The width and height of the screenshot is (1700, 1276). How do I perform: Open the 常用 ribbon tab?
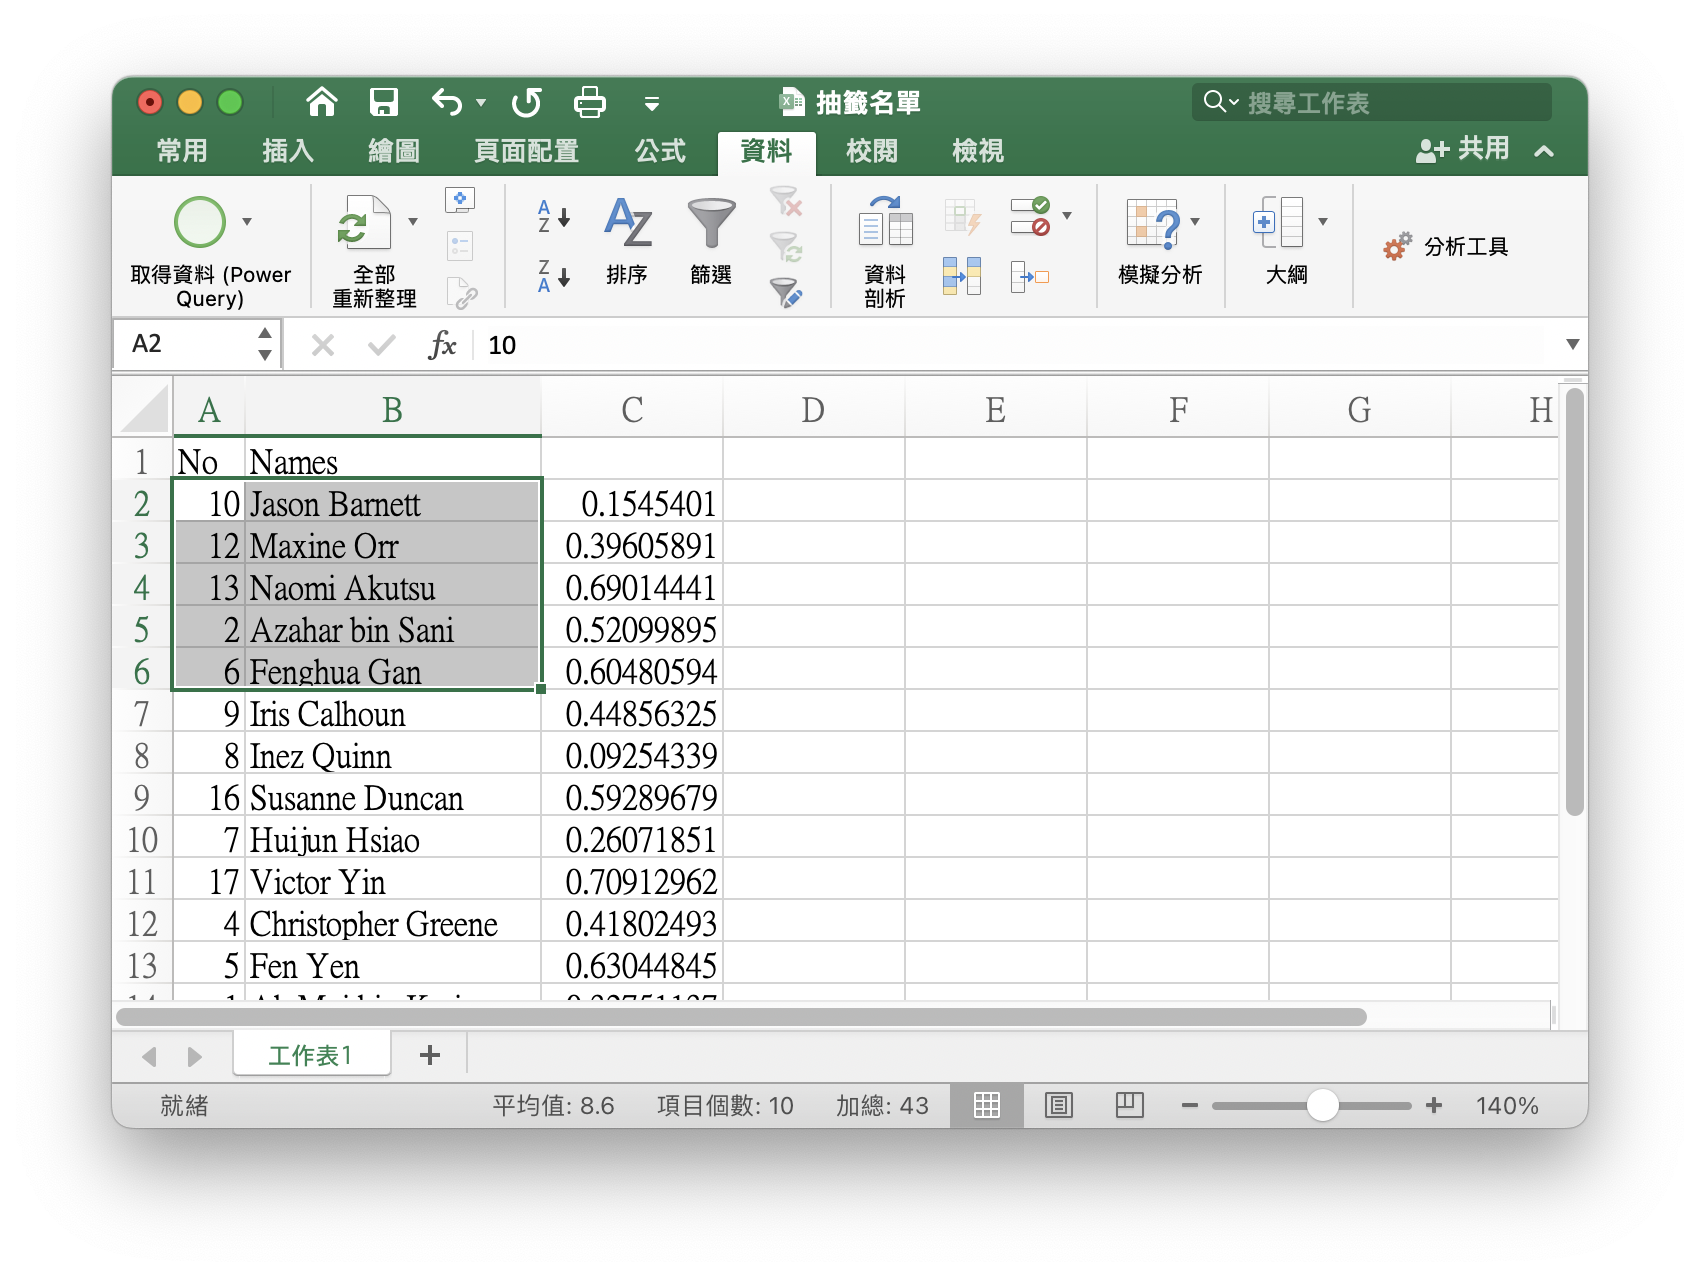182,151
